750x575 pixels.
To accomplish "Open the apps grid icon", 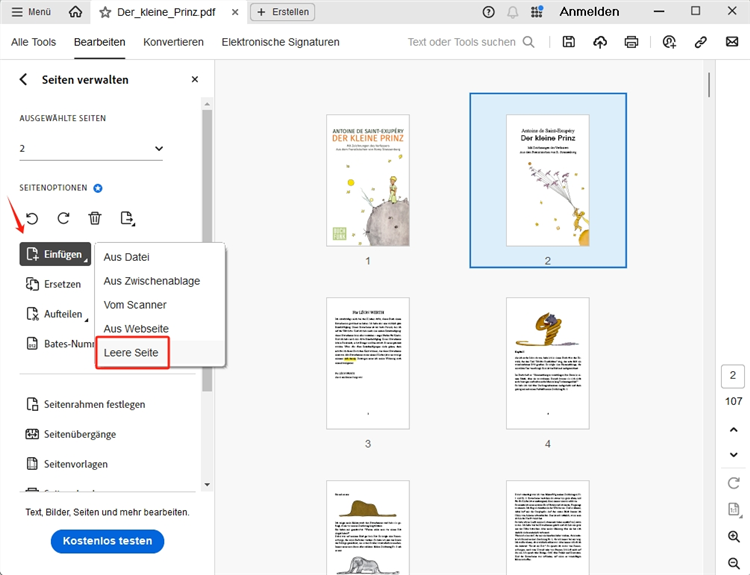I will pos(537,12).
